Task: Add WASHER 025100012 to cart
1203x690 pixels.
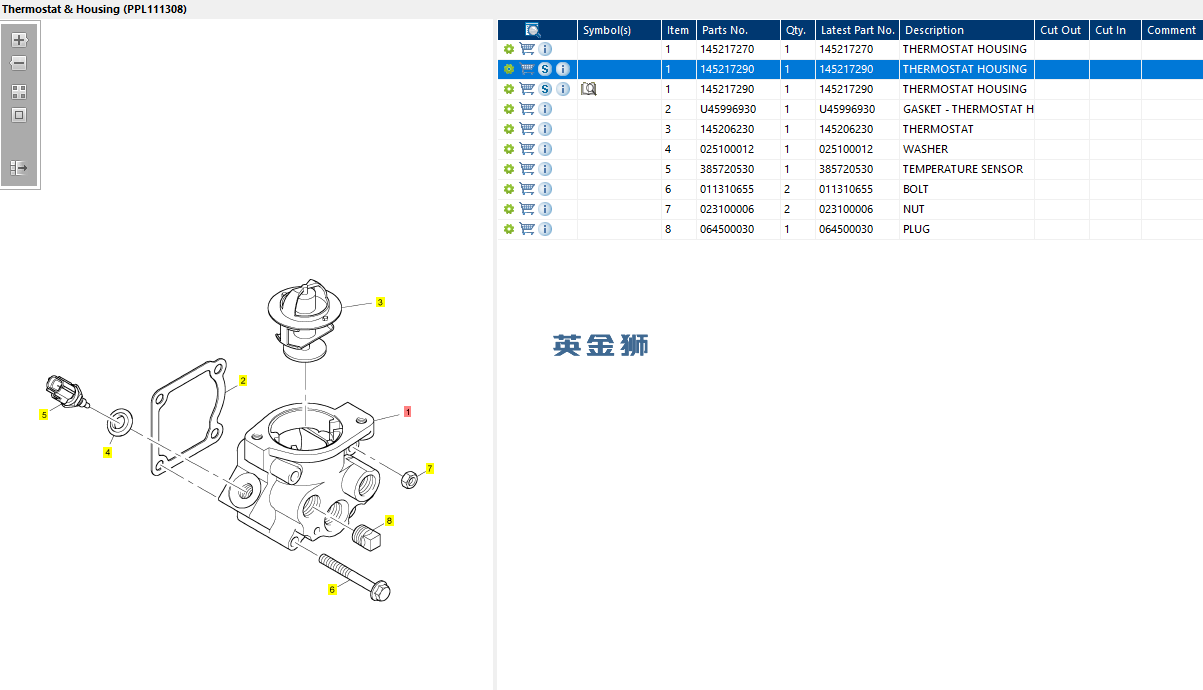Action: (527, 149)
